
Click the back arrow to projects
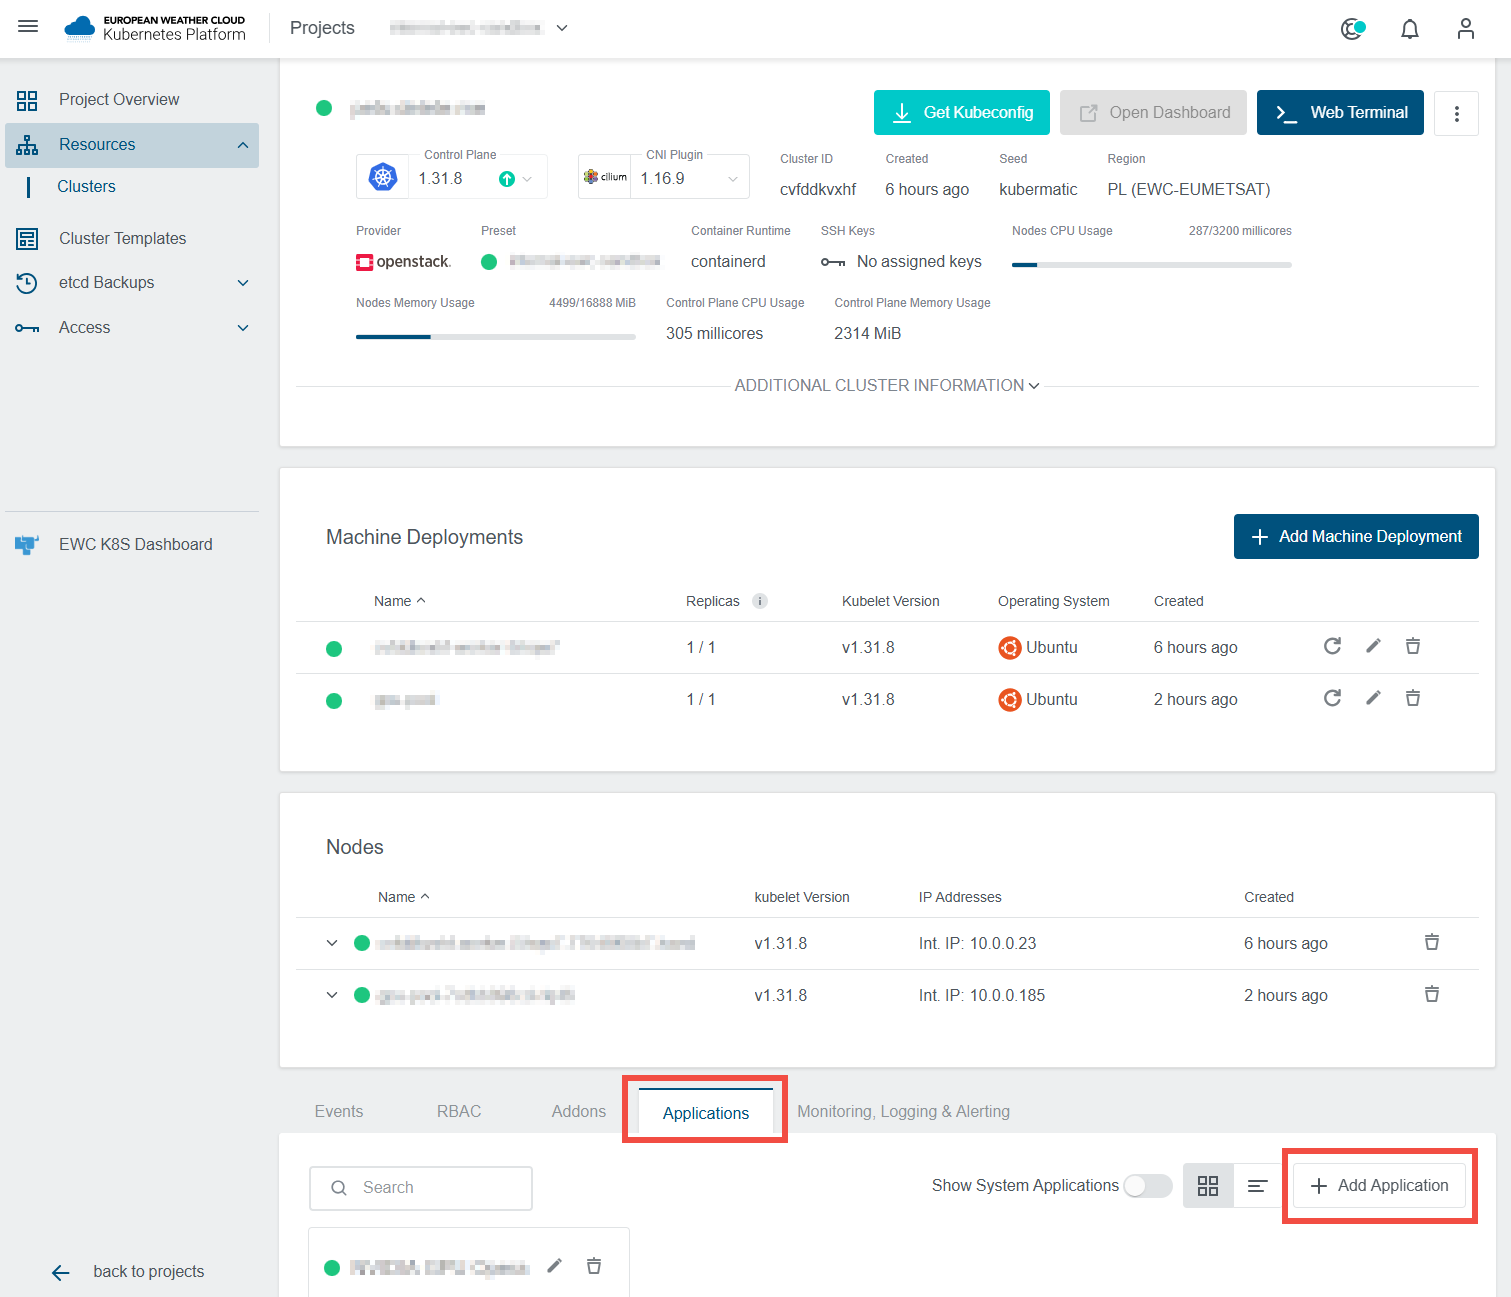[61, 1272]
